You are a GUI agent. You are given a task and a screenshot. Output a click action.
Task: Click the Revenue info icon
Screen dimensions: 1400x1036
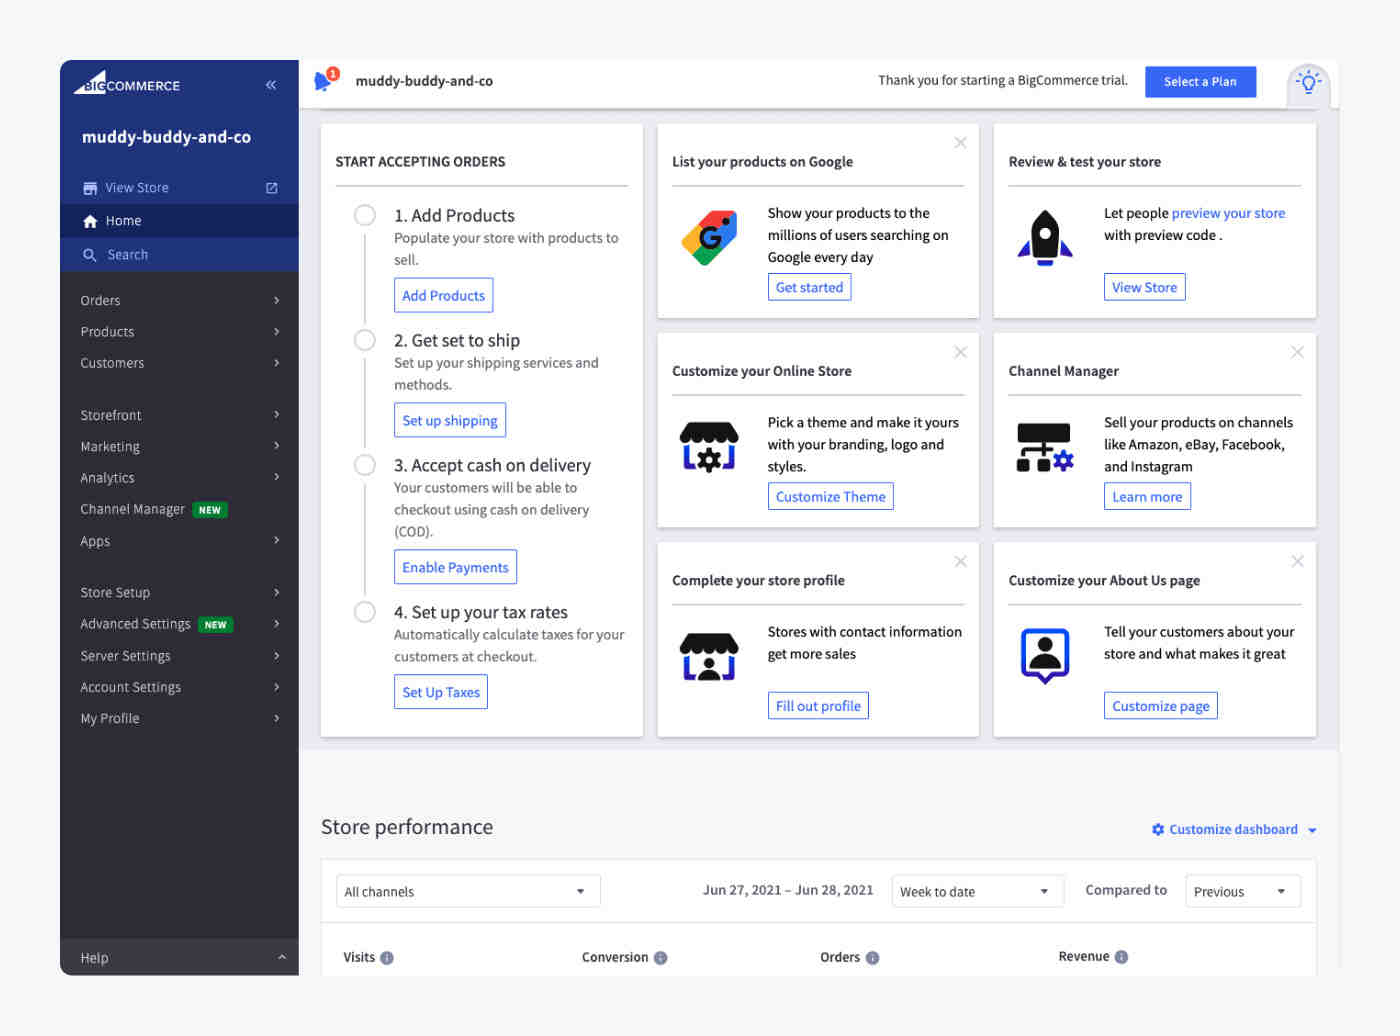point(1121,957)
